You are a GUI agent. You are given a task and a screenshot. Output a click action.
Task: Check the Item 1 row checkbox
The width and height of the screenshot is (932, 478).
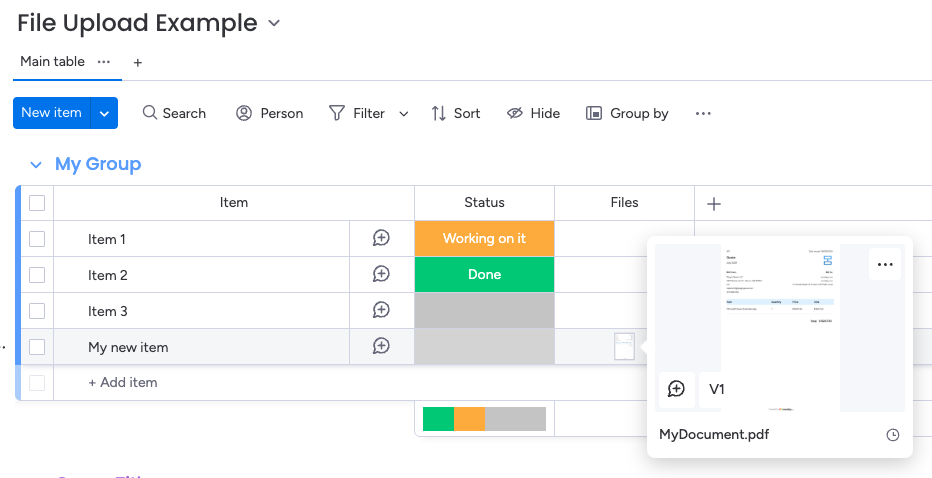coord(37,239)
